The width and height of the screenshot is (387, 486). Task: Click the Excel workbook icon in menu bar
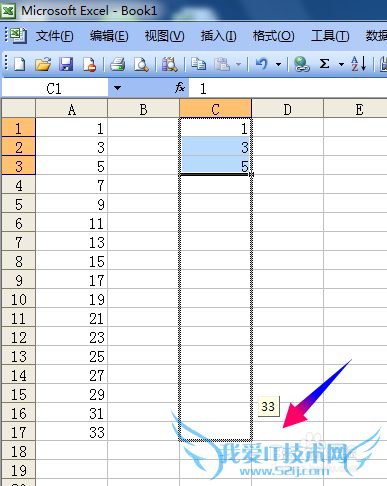(18, 35)
